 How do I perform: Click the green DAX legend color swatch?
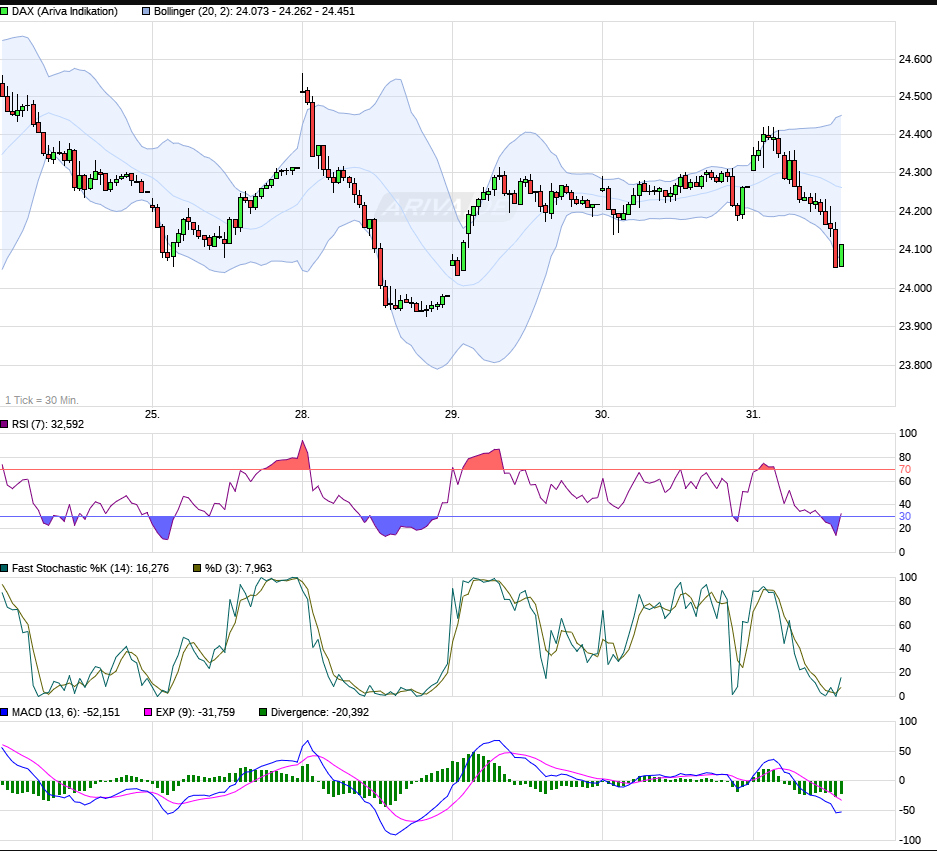(x=4, y=11)
